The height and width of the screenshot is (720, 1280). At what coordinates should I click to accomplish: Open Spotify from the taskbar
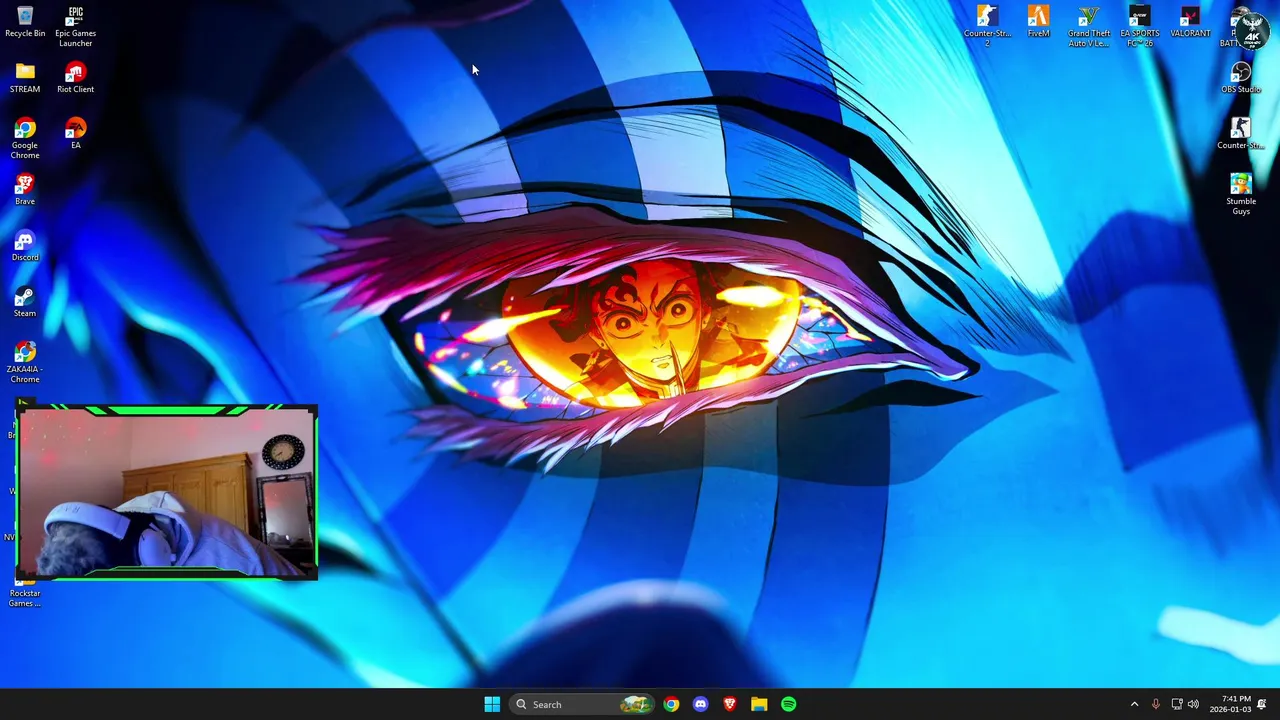[x=789, y=704]
